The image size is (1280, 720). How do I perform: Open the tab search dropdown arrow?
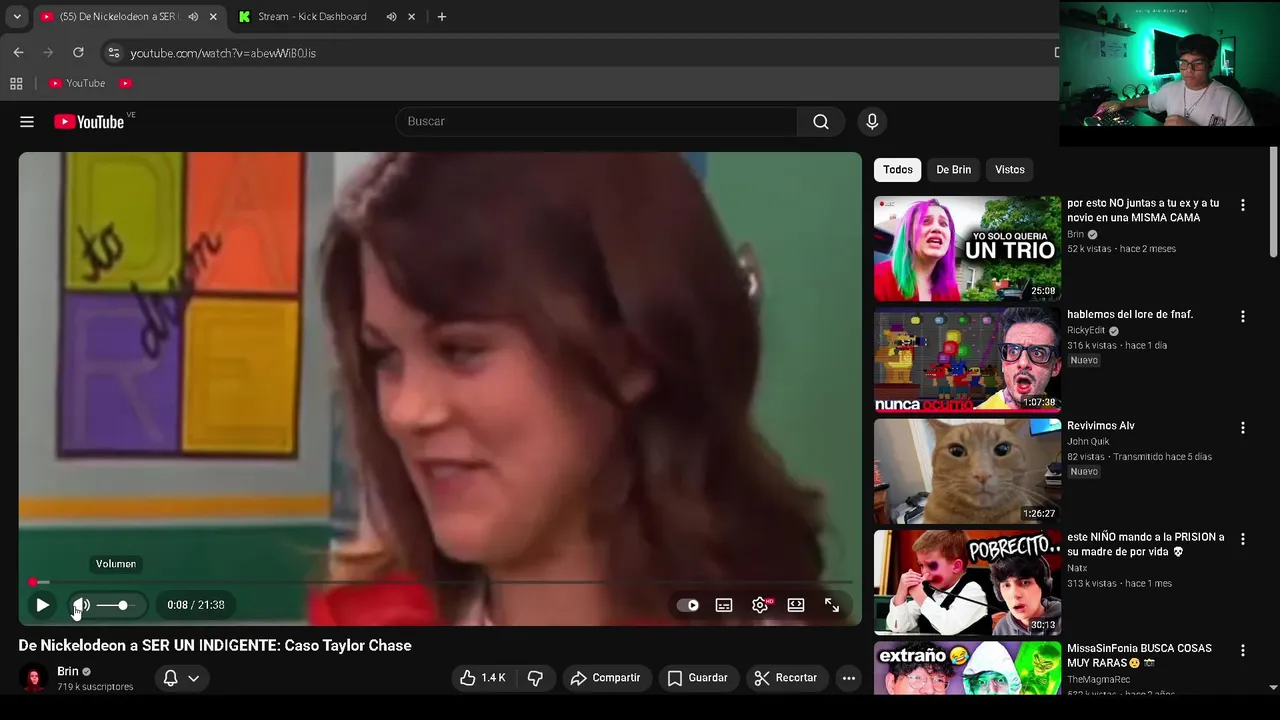click(x=17, y=16)
